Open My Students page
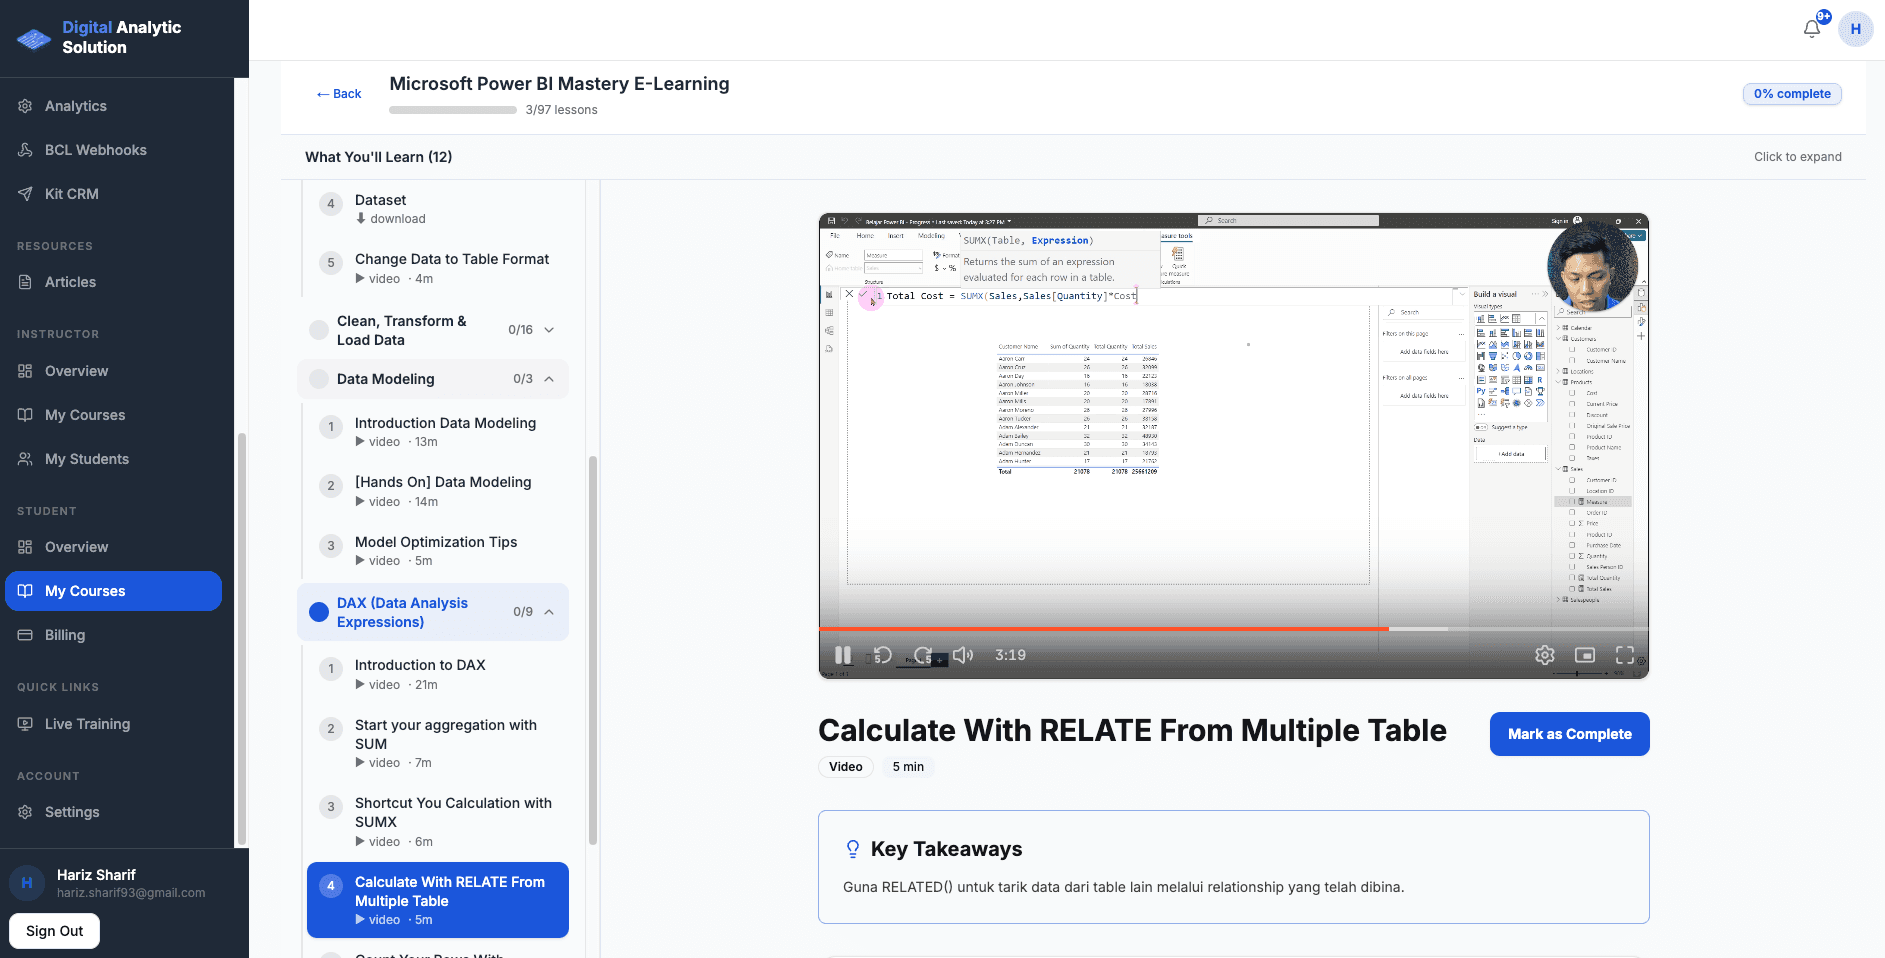 pos(113,459)
